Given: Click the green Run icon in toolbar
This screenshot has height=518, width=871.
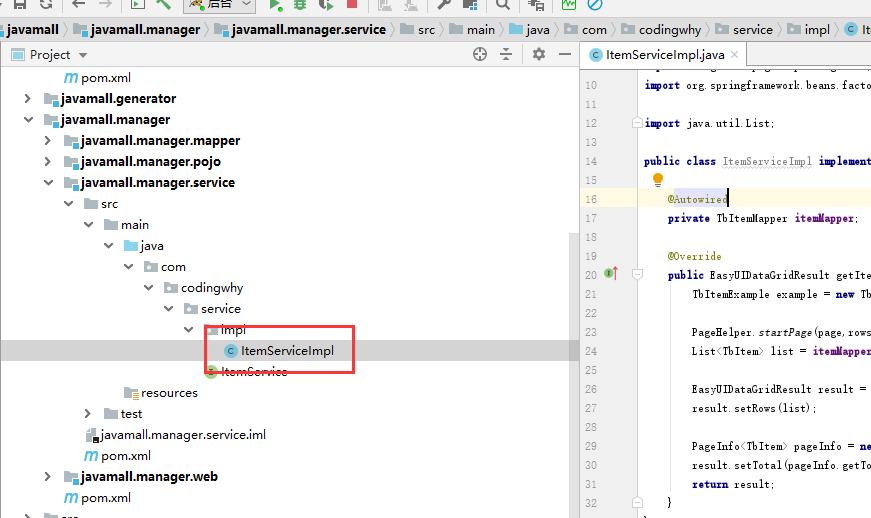Looking at the screenshot, I should click(x=275, y=5).
